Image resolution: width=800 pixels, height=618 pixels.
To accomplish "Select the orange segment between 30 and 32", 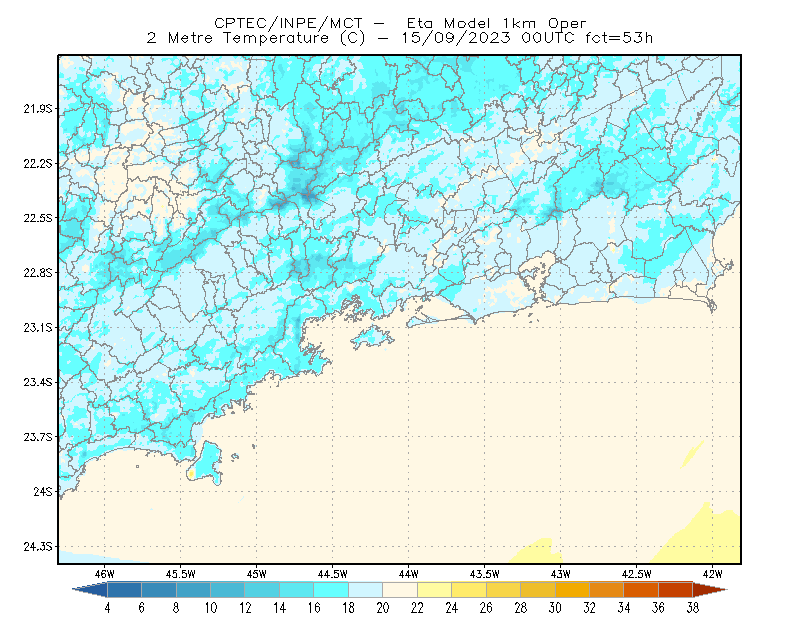I will coord(572,590).
